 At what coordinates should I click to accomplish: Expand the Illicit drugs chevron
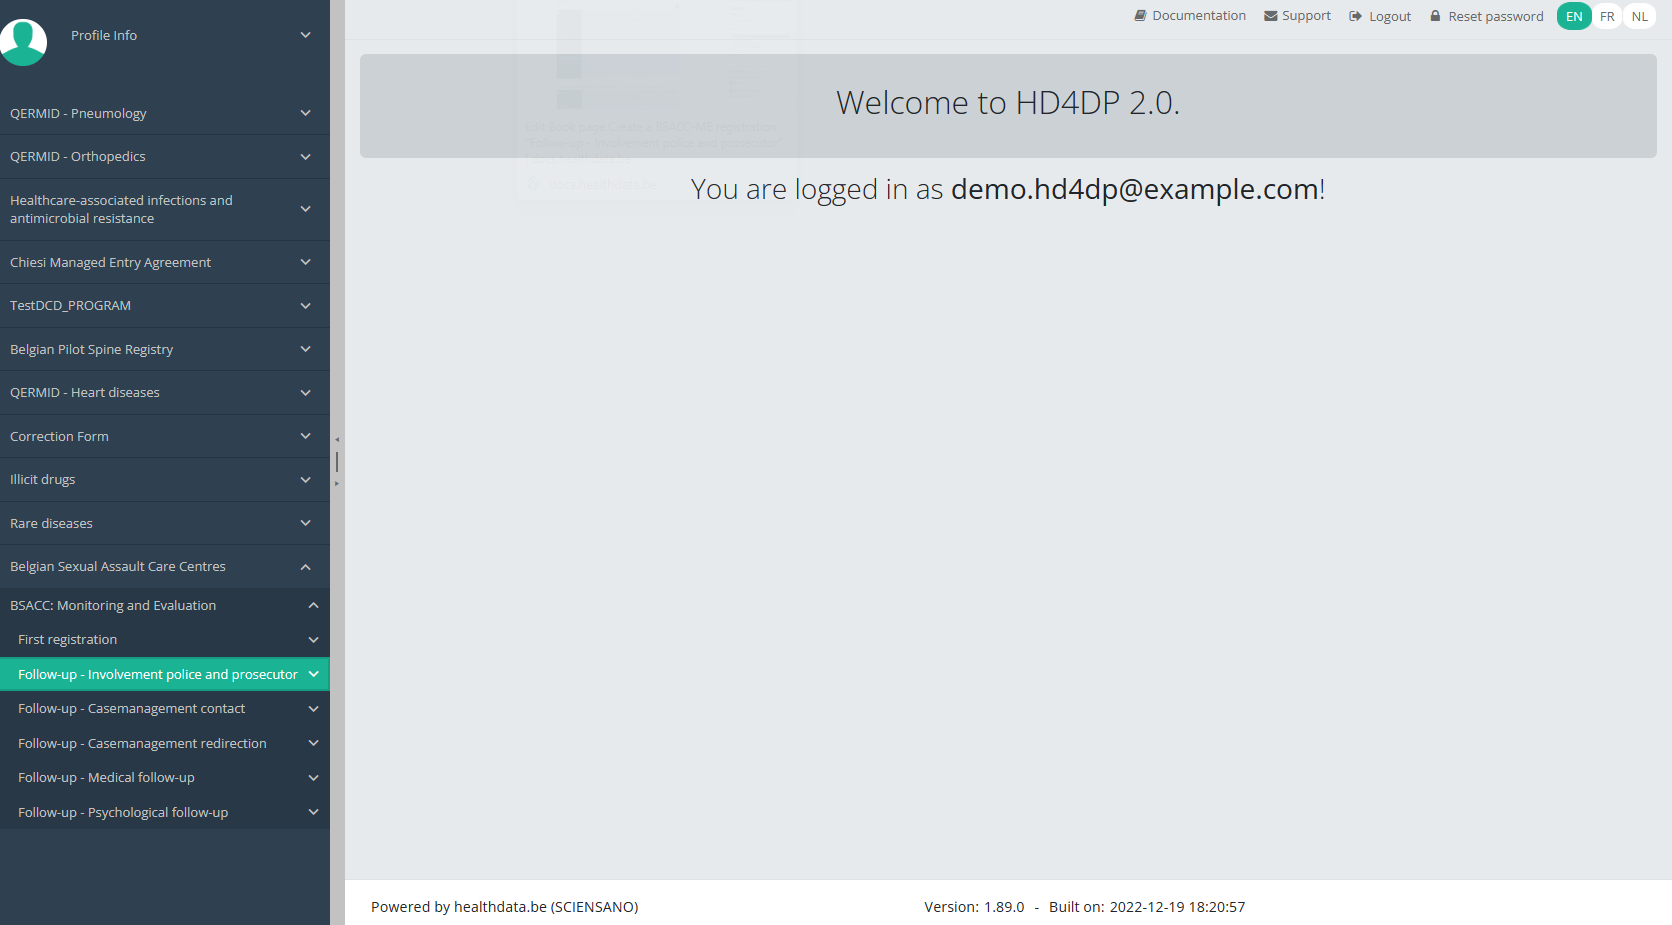[305, 479]
